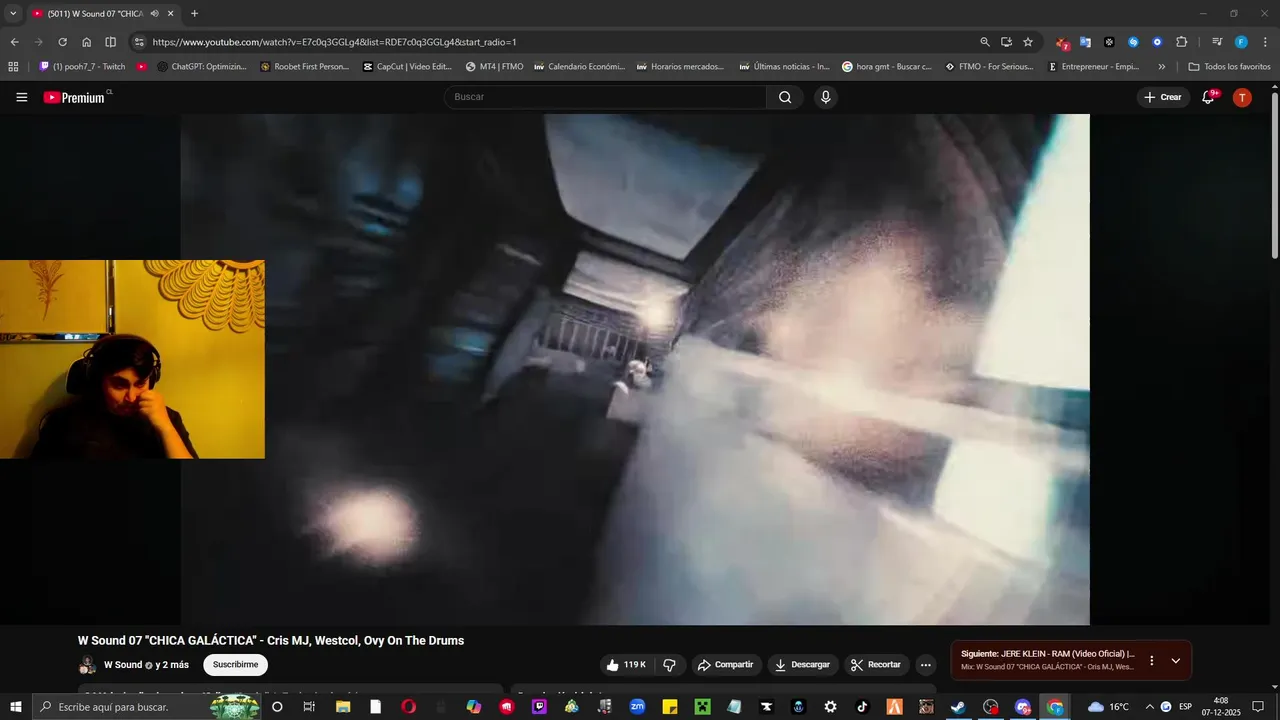Open YouTube notifications bell
Screen dimensions: 1280x720
tap(1209, 97)
